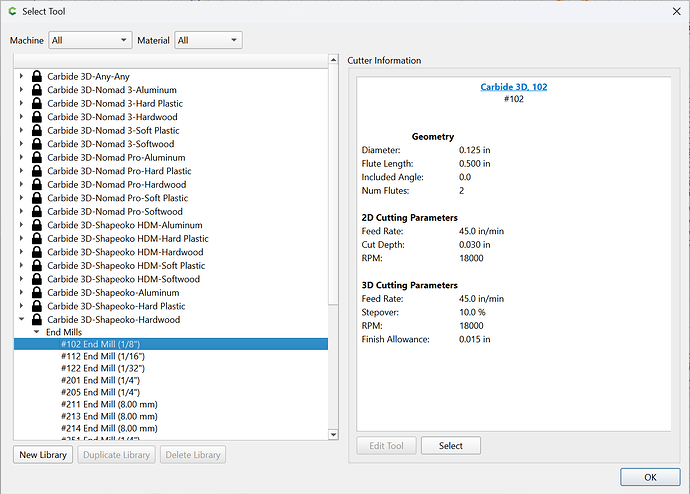
Task: Click lock icon for Nomad Pro-Hardwood
Action: pos(37,184)
